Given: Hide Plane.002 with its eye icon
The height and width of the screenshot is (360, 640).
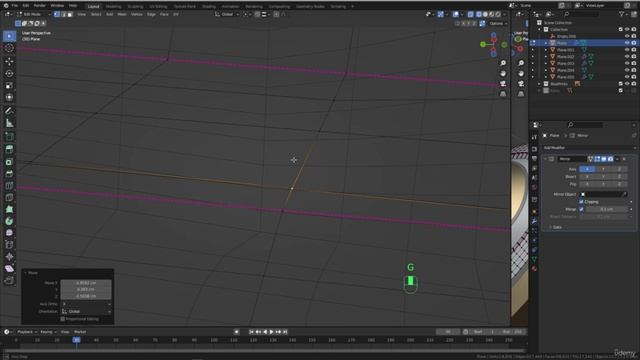Looking at the screenshot, I should [x=627, y=56].
